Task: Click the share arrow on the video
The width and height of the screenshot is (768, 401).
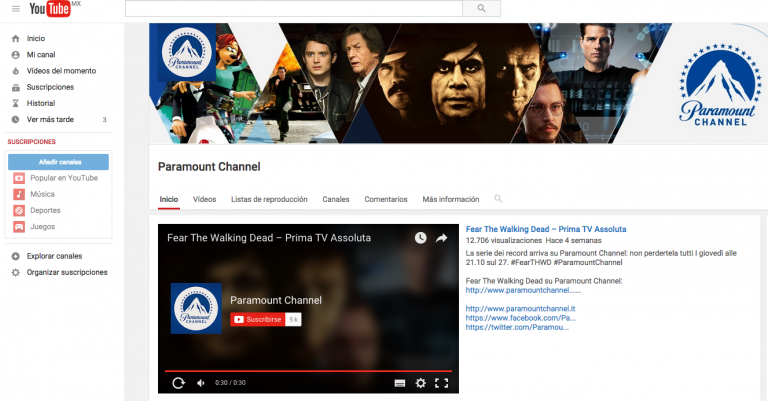Action: (x=442, y=238)
